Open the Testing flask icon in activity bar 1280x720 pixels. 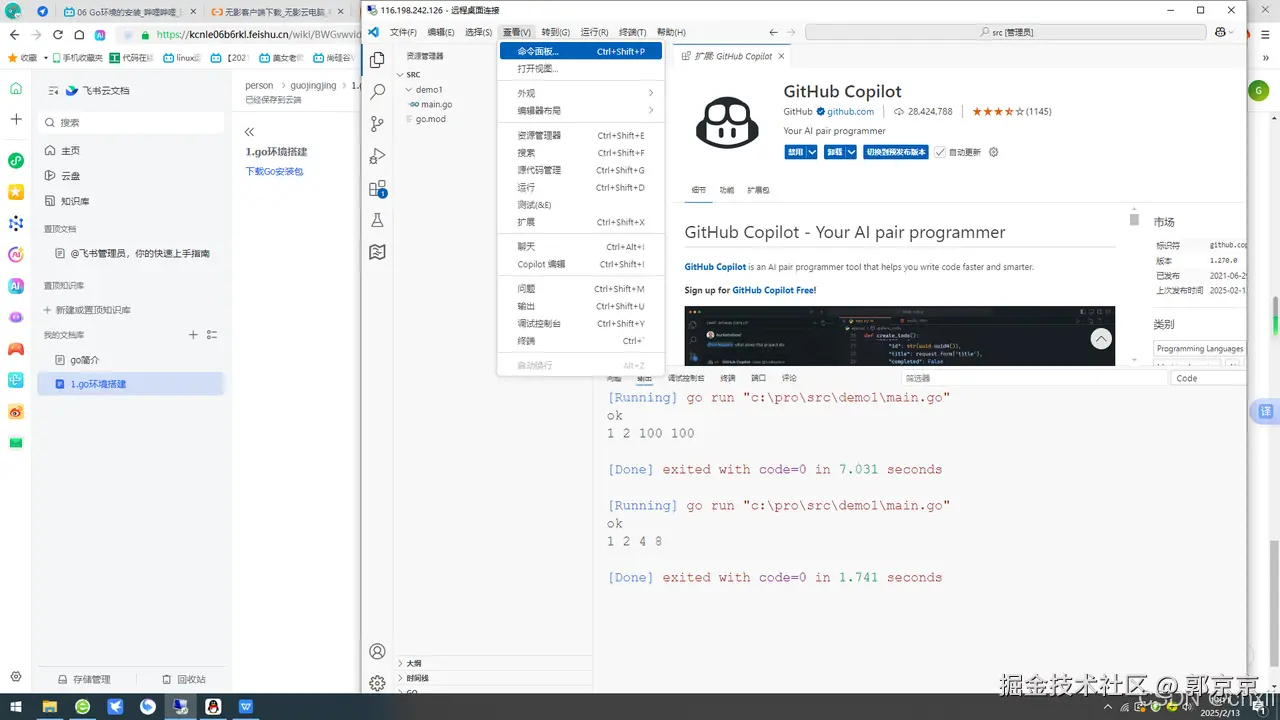tap(377, 220)
